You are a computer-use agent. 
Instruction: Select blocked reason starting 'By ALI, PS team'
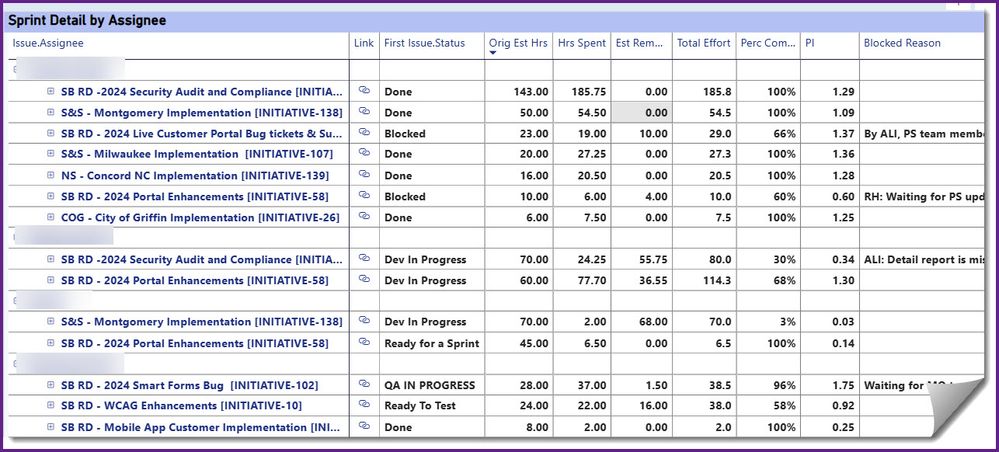(x=924, y=134)
